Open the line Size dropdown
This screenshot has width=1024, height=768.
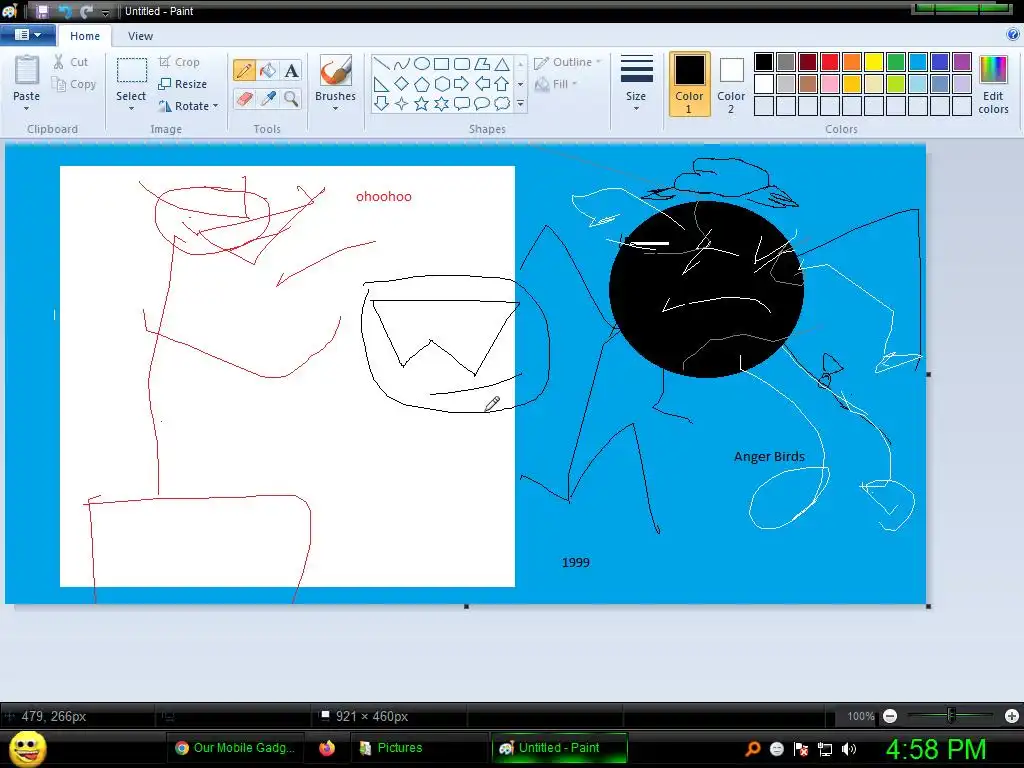636,84
